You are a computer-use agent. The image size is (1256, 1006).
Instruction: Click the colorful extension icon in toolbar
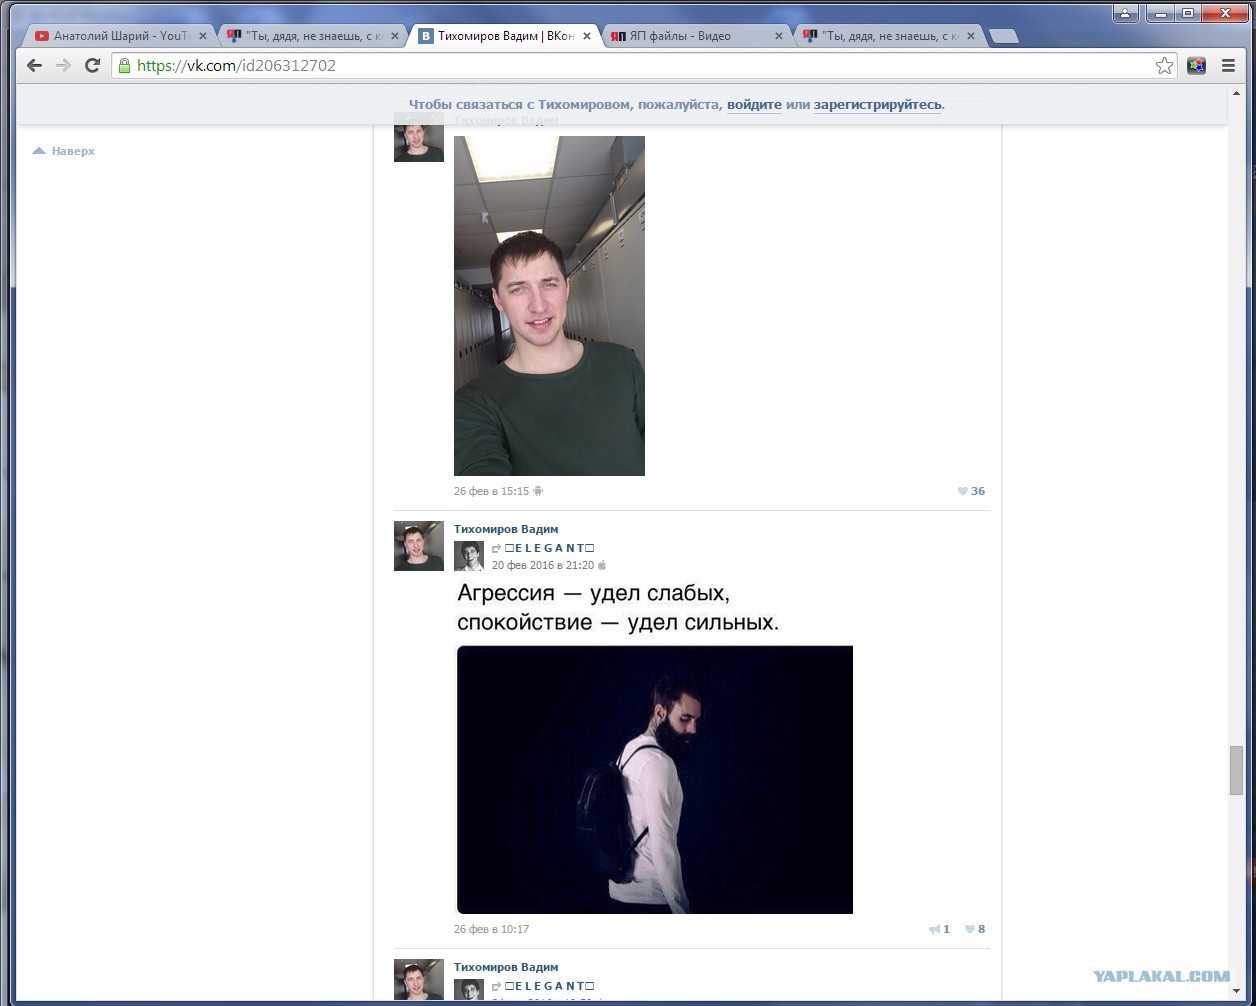[1196, 66]
